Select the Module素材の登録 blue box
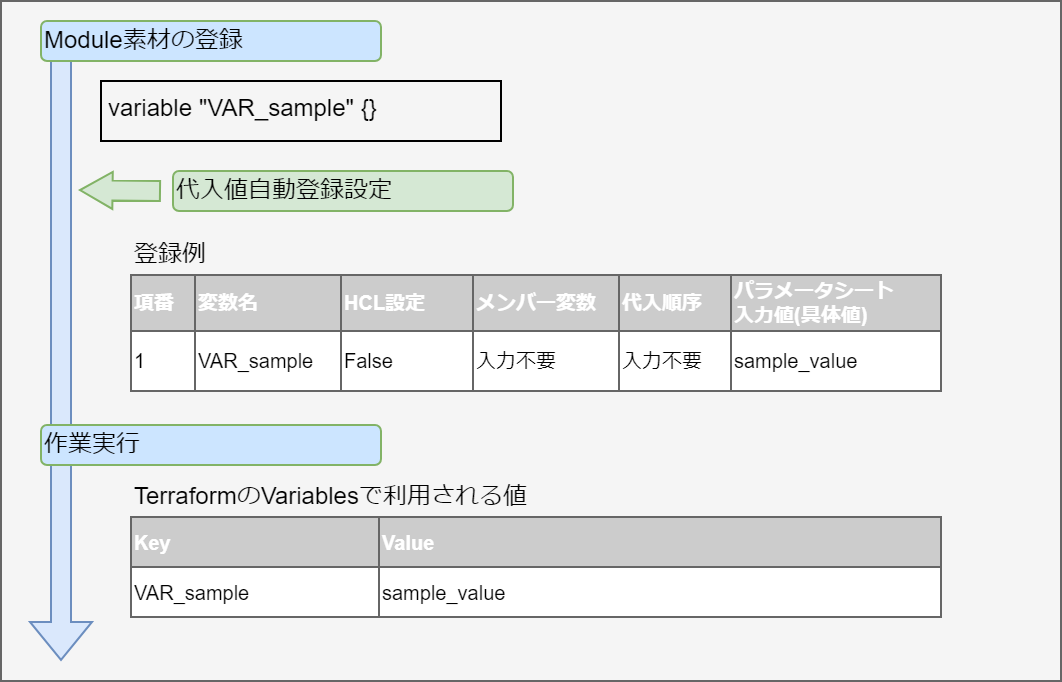1062x682 pixels. click(211, 41)
